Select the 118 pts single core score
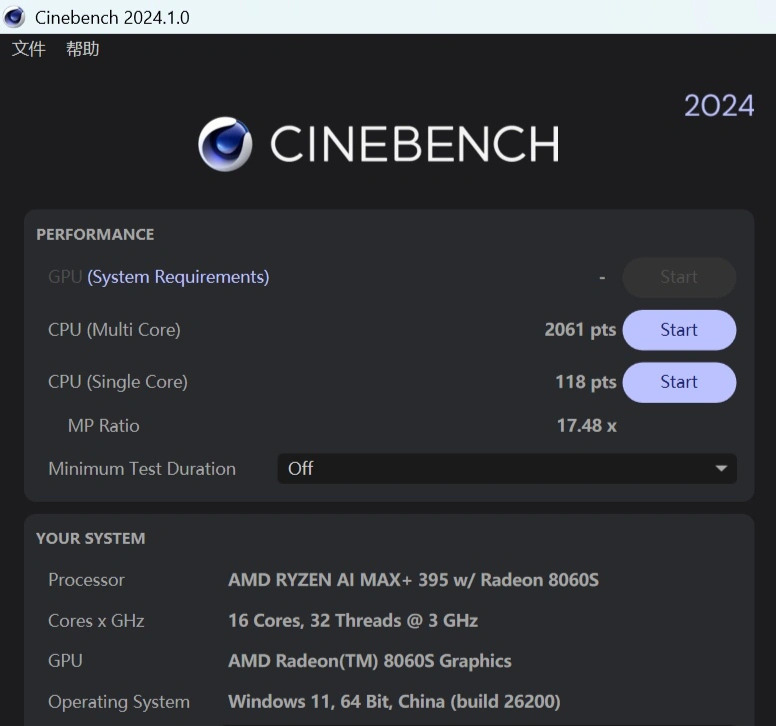Image resolution: width=776 pixels, height=726 pixels. click(x=586, y=382)
